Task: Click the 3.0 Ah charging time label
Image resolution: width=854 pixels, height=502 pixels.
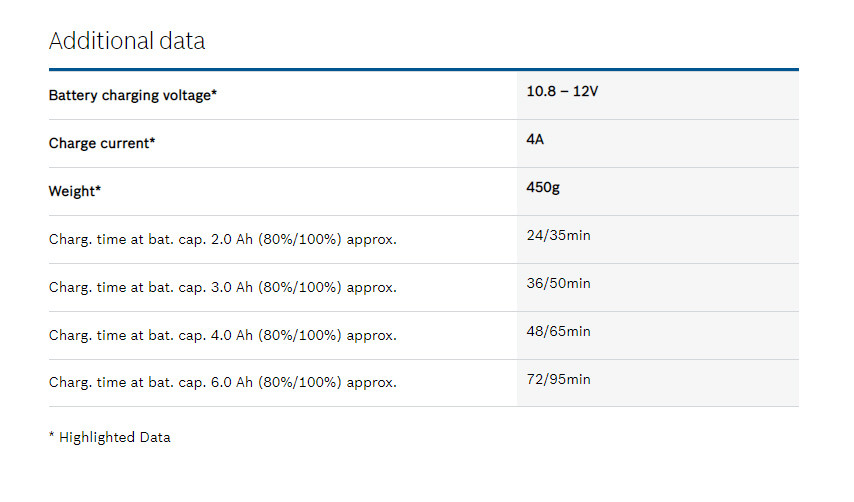Action: point(222,288)
